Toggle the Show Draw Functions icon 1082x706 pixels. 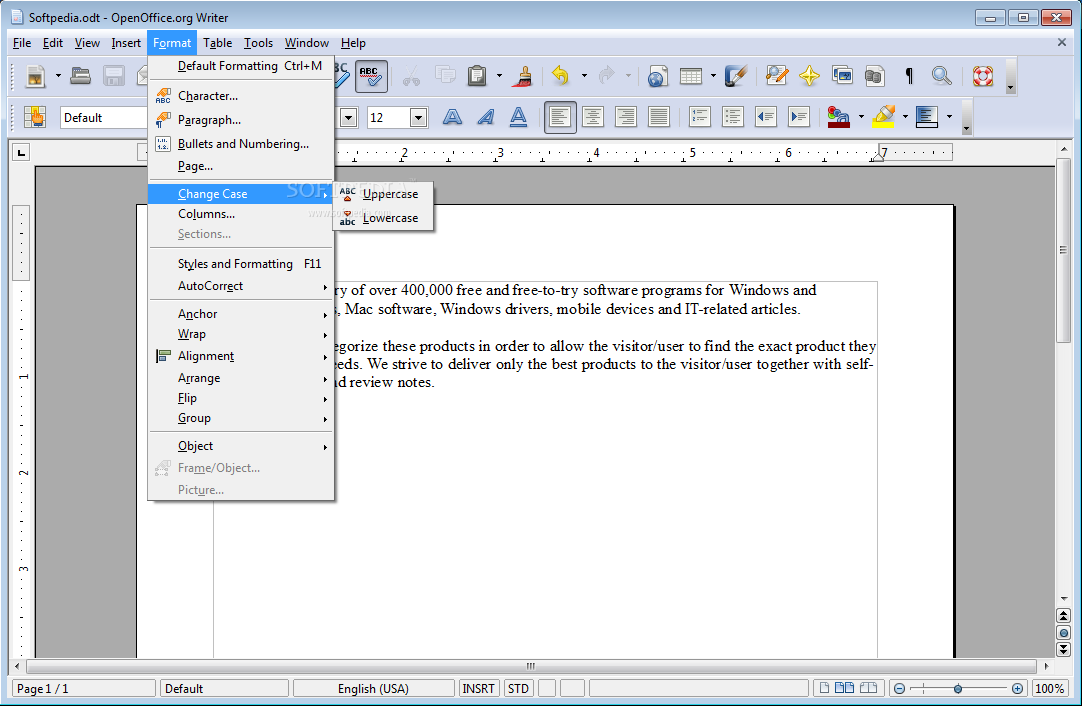tap(735, 76)
